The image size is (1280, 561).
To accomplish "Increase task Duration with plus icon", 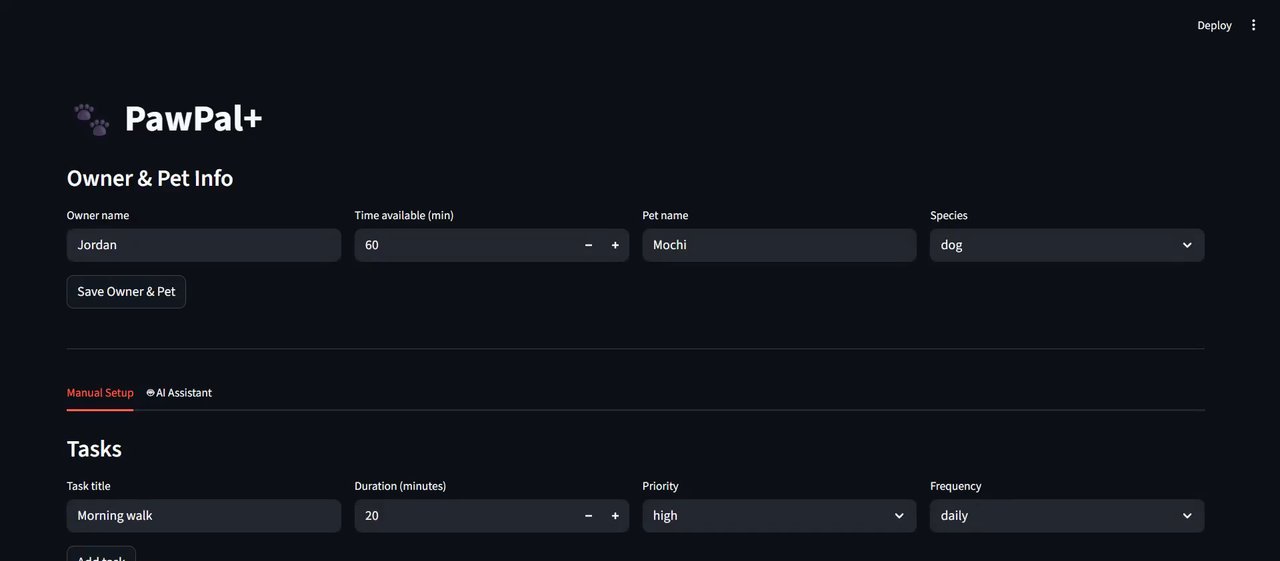I will (615, 516).
